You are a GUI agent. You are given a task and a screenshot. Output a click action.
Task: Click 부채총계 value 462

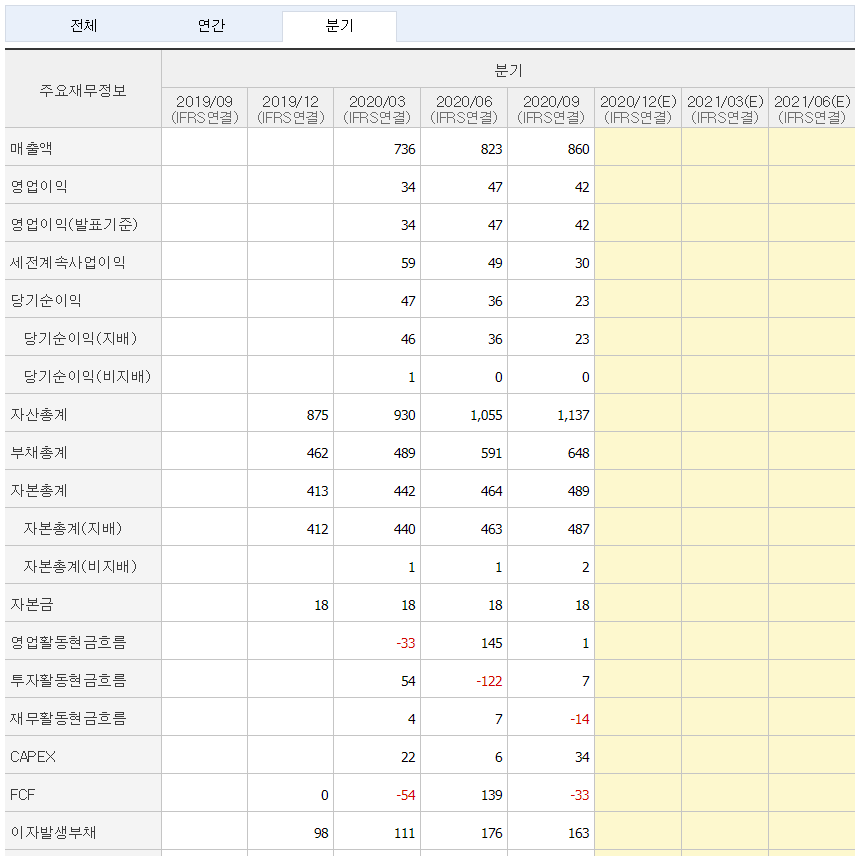[318, 453]
